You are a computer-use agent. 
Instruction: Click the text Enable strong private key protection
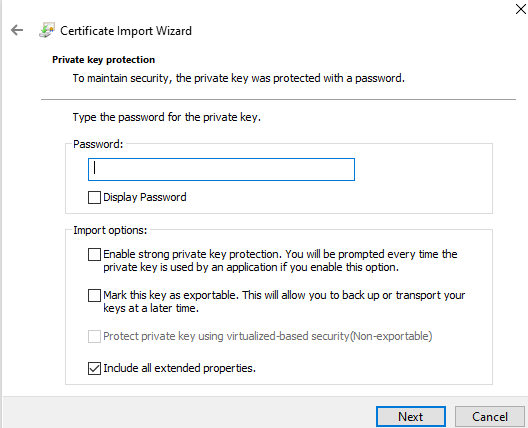coord(192,254)
